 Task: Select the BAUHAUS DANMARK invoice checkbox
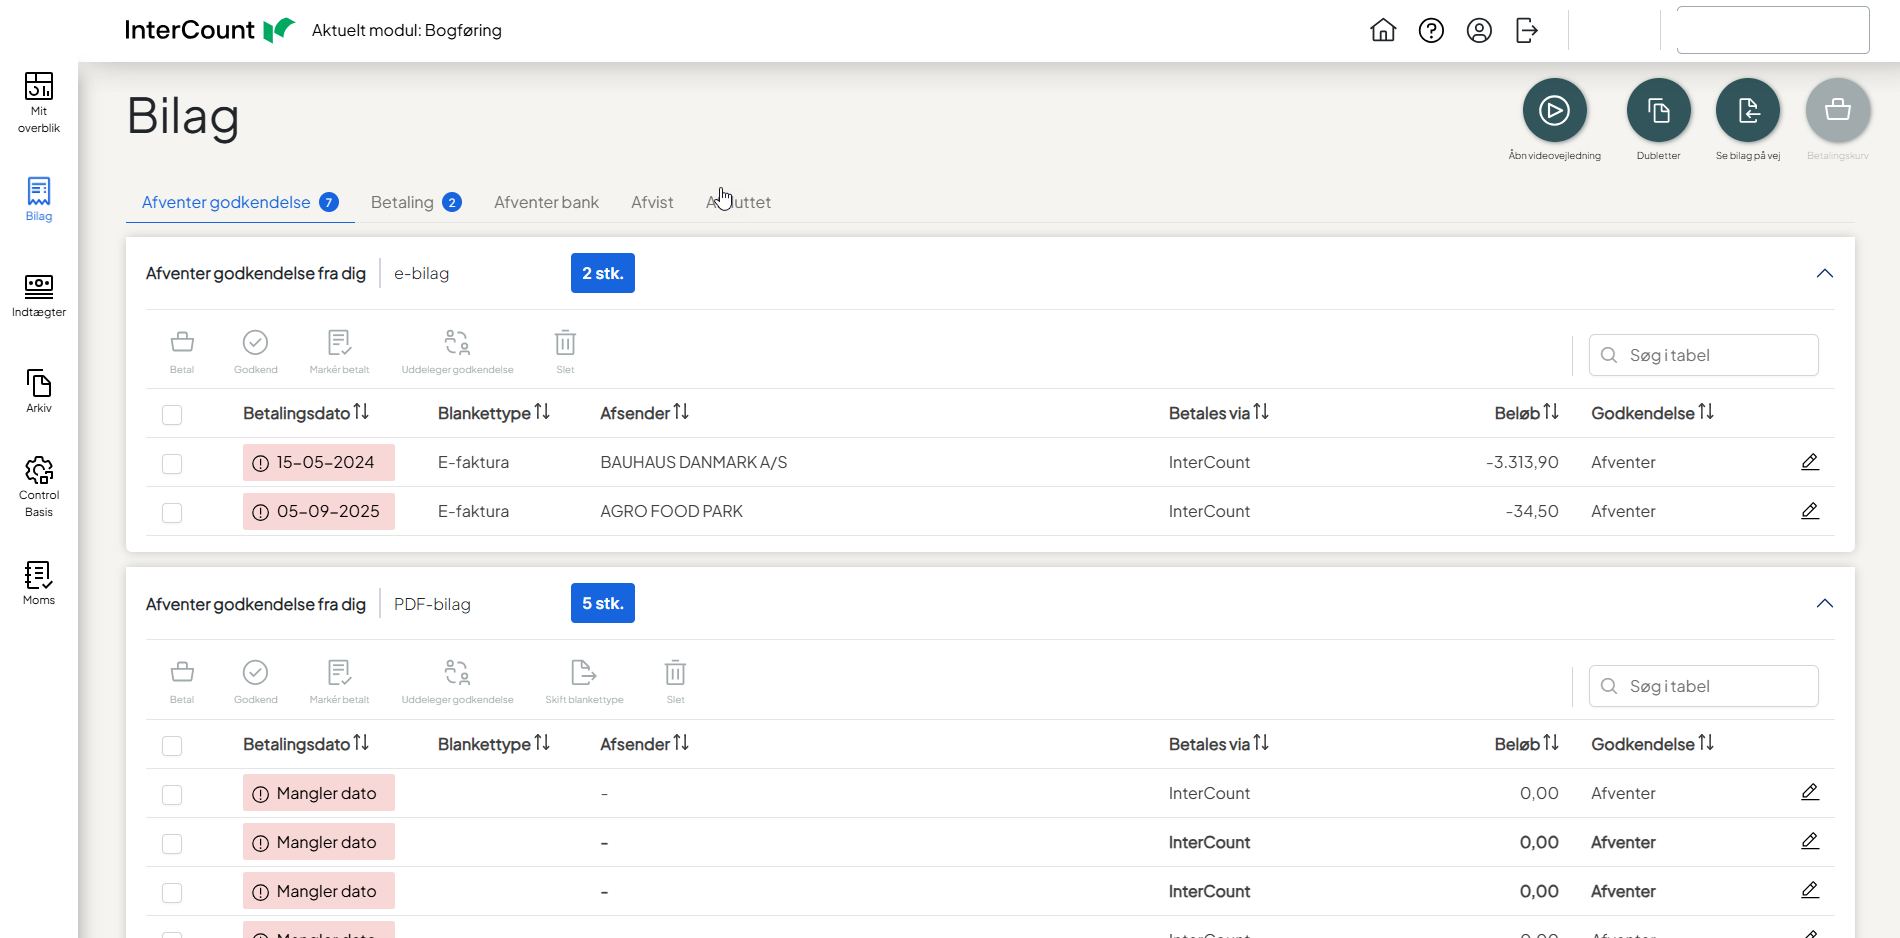(x=172, y=464)
